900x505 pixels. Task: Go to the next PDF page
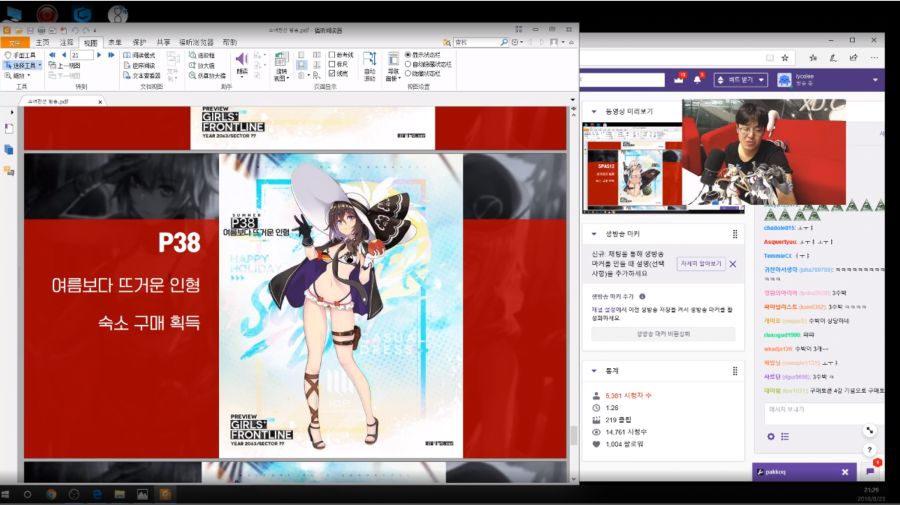click(x=99, y=55)
